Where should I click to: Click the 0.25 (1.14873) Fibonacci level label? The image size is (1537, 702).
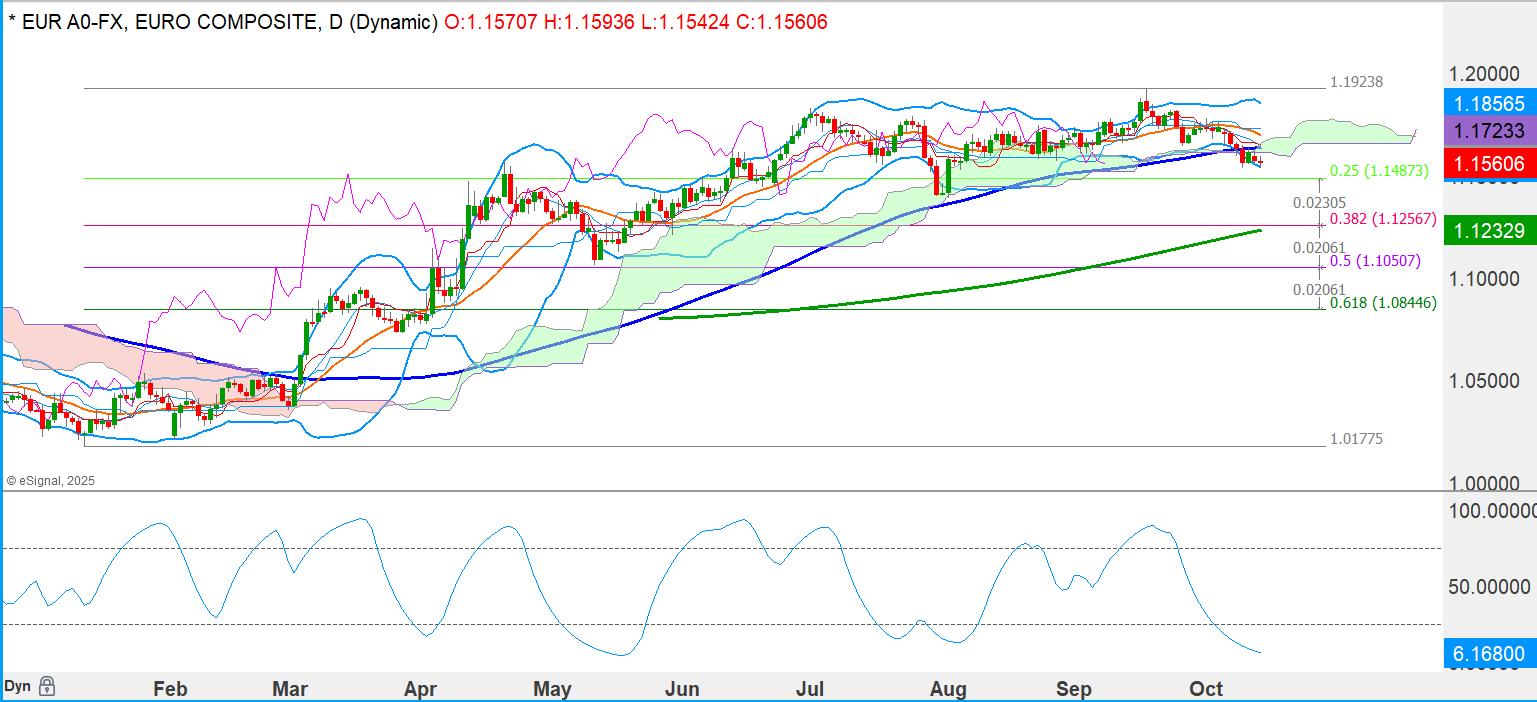click(x=1379, y=171)
